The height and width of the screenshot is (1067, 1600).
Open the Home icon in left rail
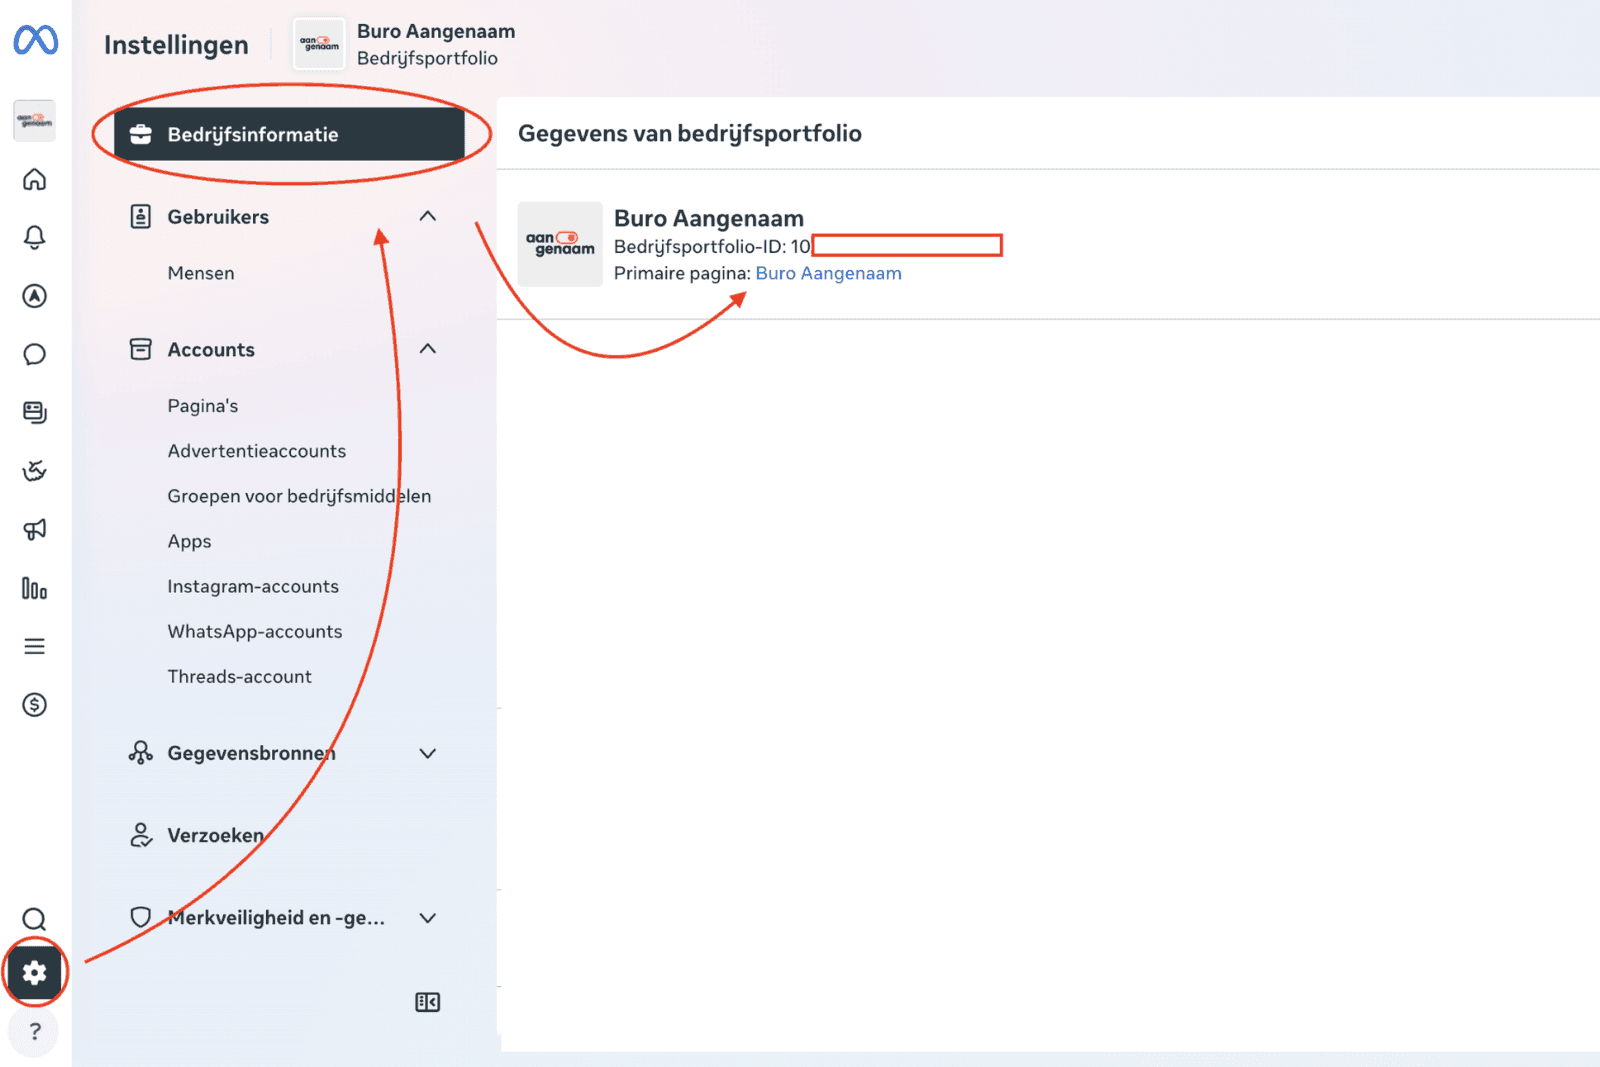pos(35,179)
